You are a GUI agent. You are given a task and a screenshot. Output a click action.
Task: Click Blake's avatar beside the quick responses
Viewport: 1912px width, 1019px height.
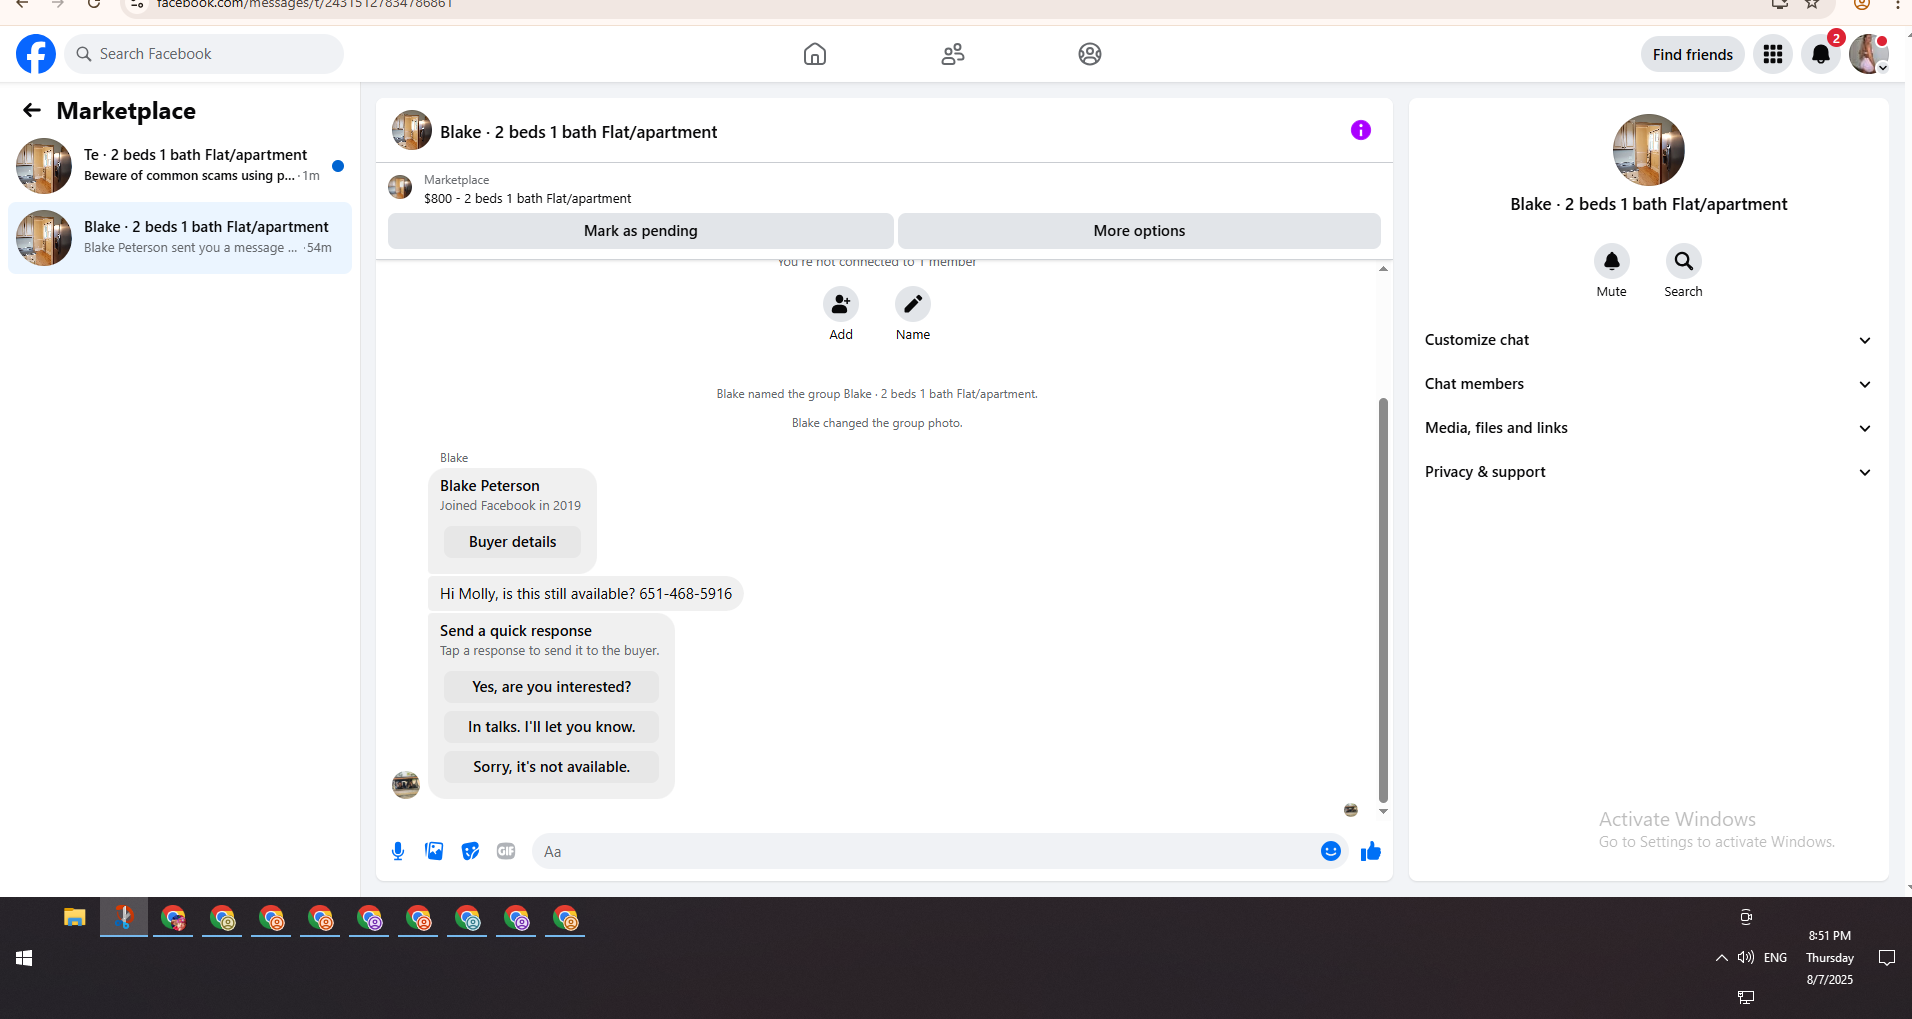pos(406,785)
